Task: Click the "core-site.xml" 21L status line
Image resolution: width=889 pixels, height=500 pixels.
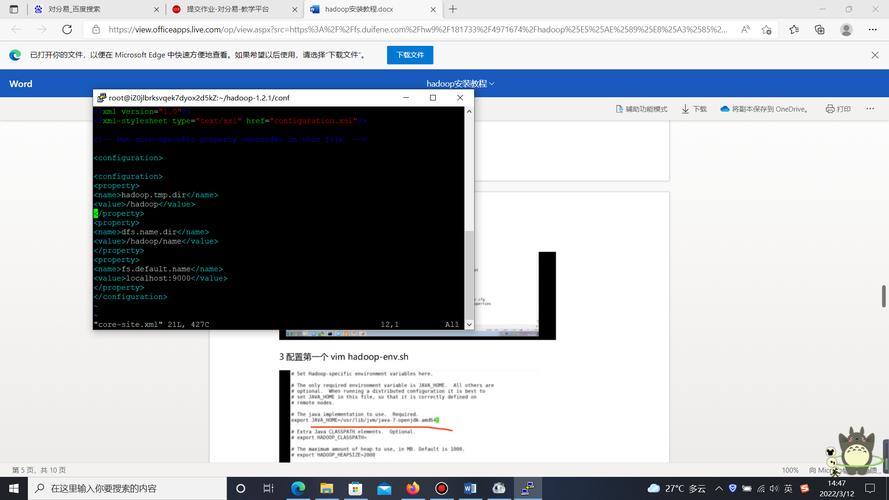Action: 151,325
